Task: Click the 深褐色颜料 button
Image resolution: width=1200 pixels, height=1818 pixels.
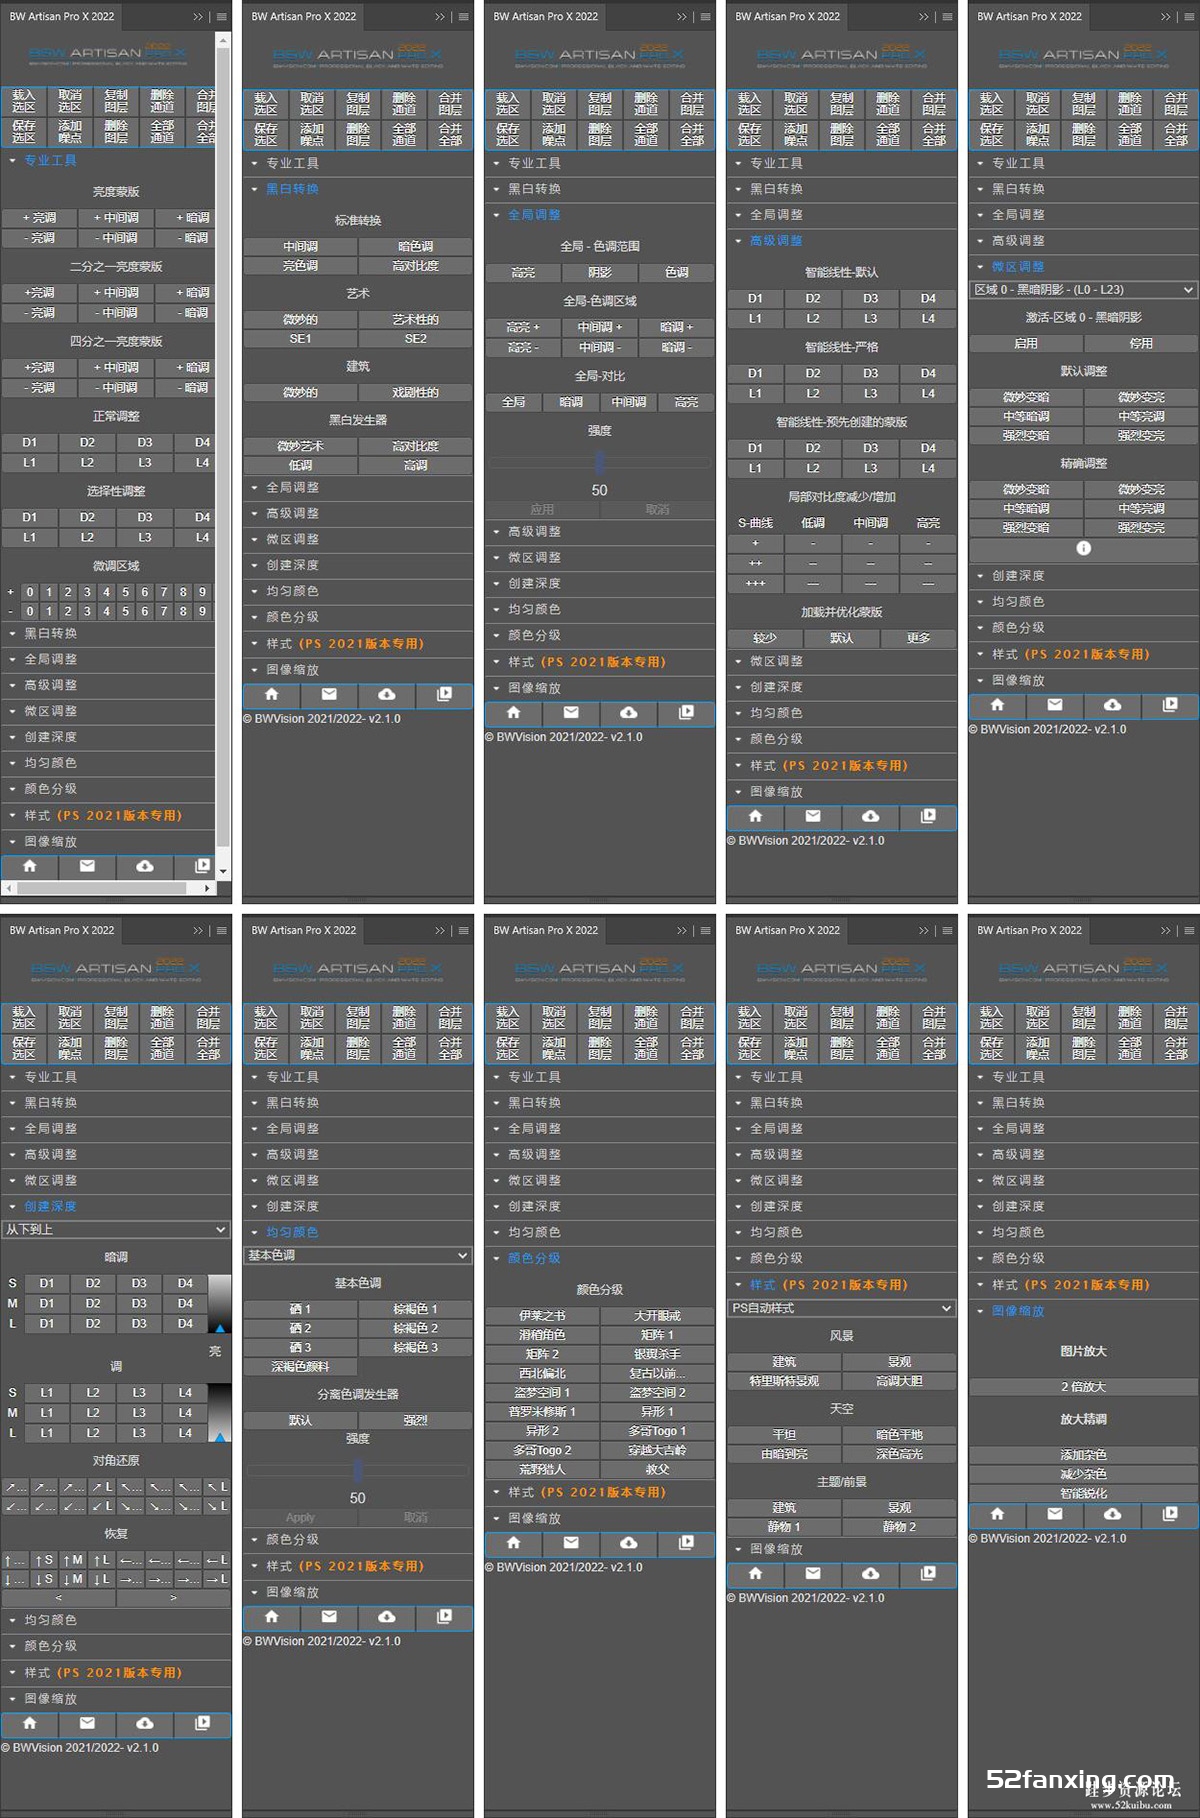Action: click(x=300, y=1367)
